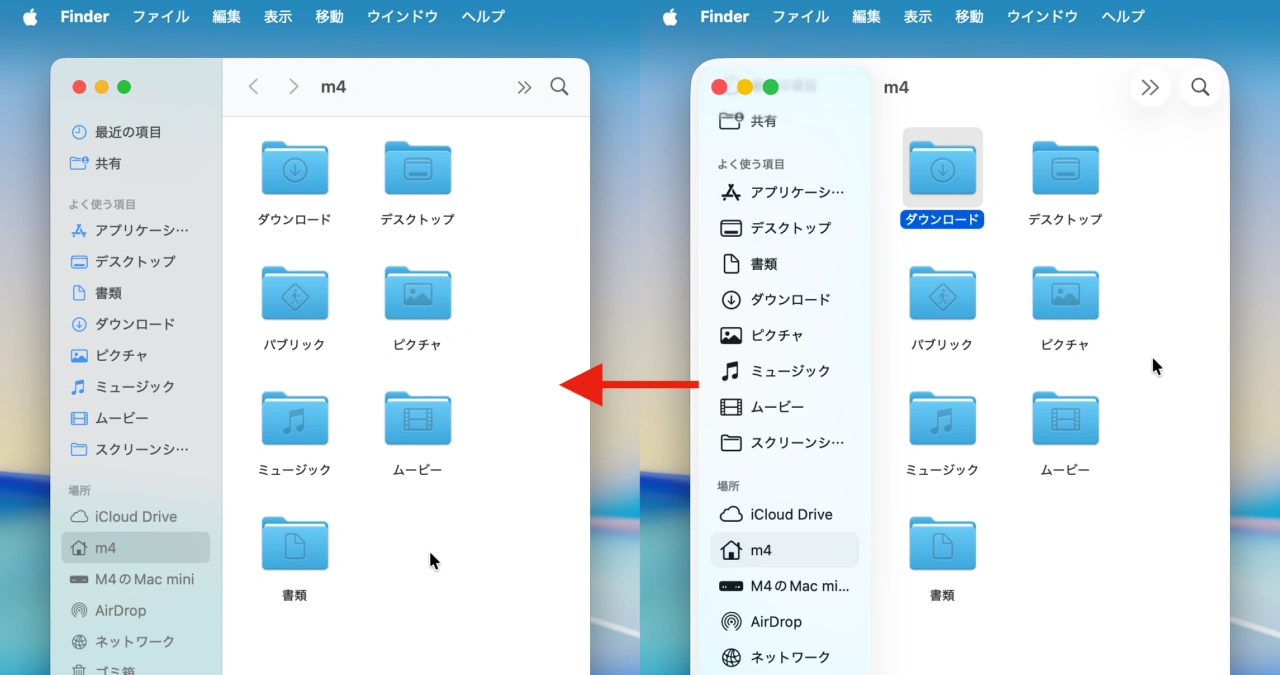The width and height of the screenshot is (1280, 675).
Task: Select the デスクトップ folder icon
Action: (x=417, y=168)
